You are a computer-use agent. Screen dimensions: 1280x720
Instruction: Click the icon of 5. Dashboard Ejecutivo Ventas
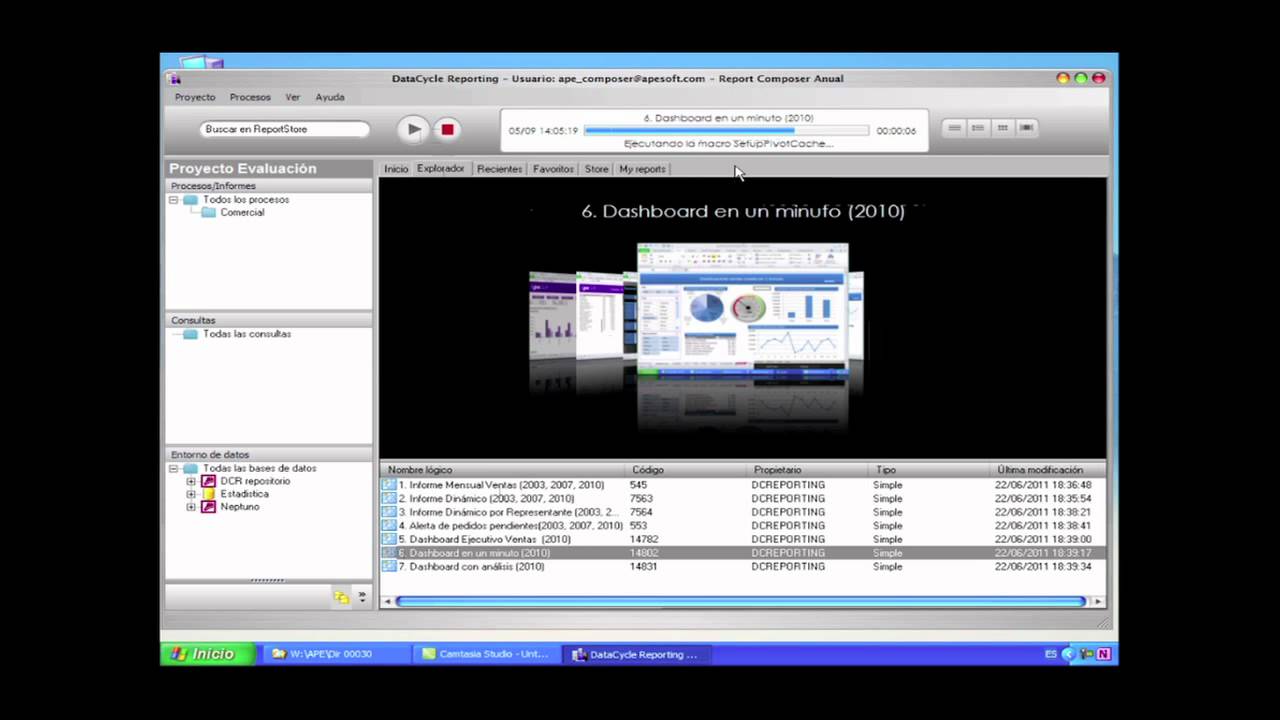(389, 539)
